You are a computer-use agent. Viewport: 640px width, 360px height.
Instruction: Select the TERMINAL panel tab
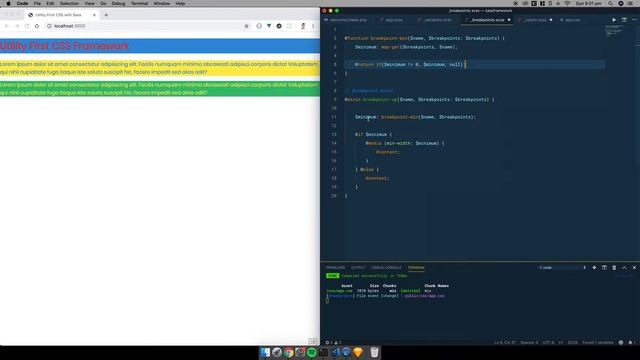pos(416,268)
